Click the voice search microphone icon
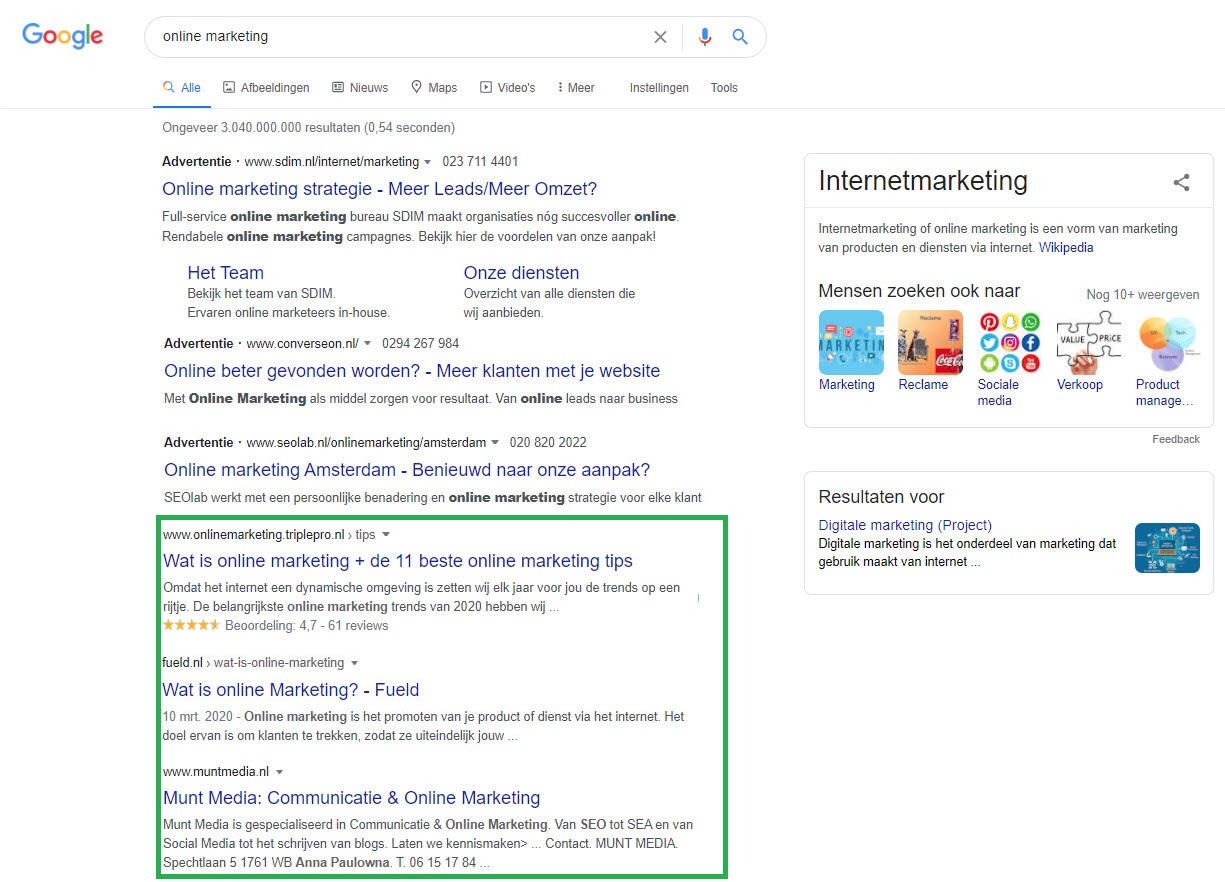 pos(705,36)
